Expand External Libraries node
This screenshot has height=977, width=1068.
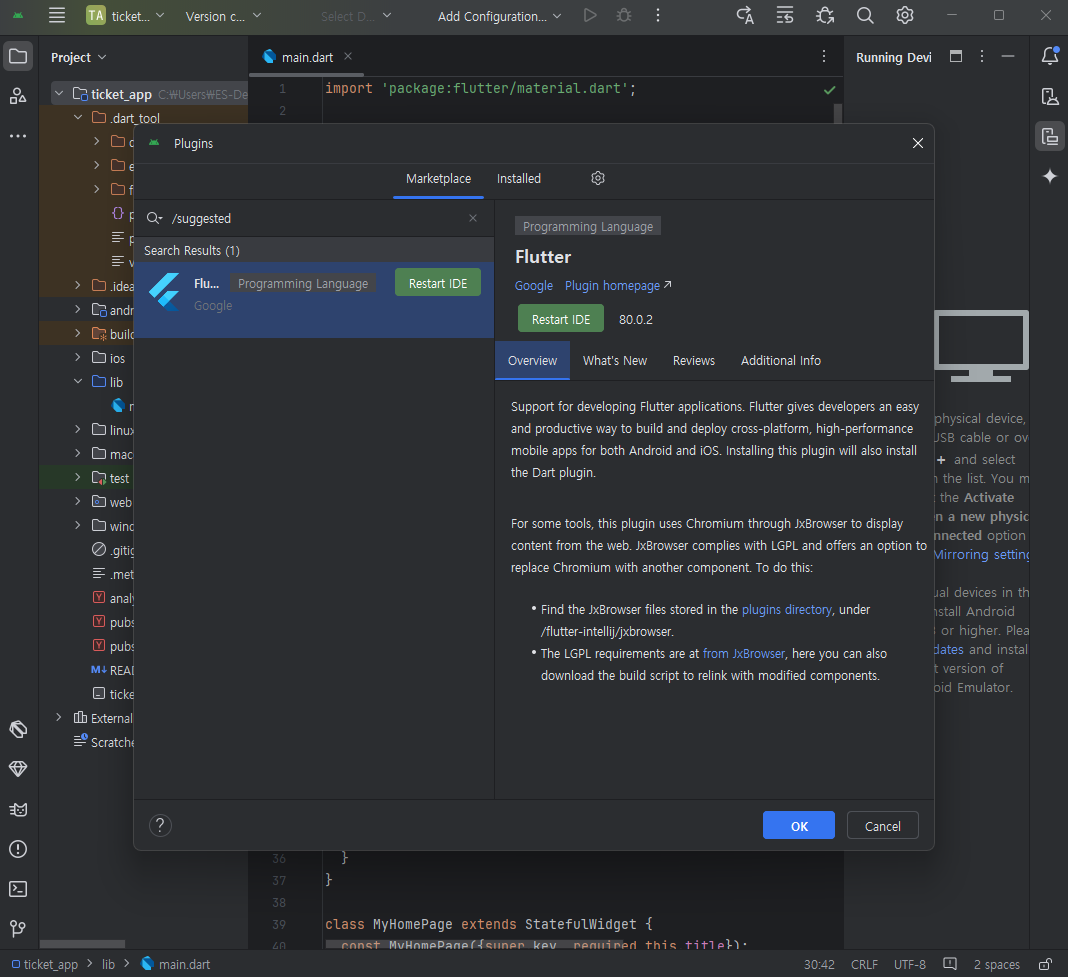[x=59, y=717]
